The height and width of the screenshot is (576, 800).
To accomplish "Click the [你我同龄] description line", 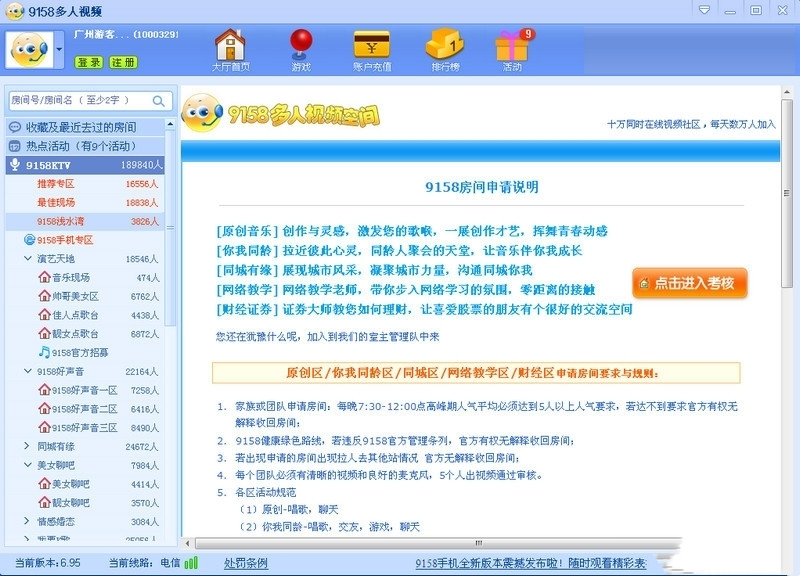I will [x=399, y=251].
